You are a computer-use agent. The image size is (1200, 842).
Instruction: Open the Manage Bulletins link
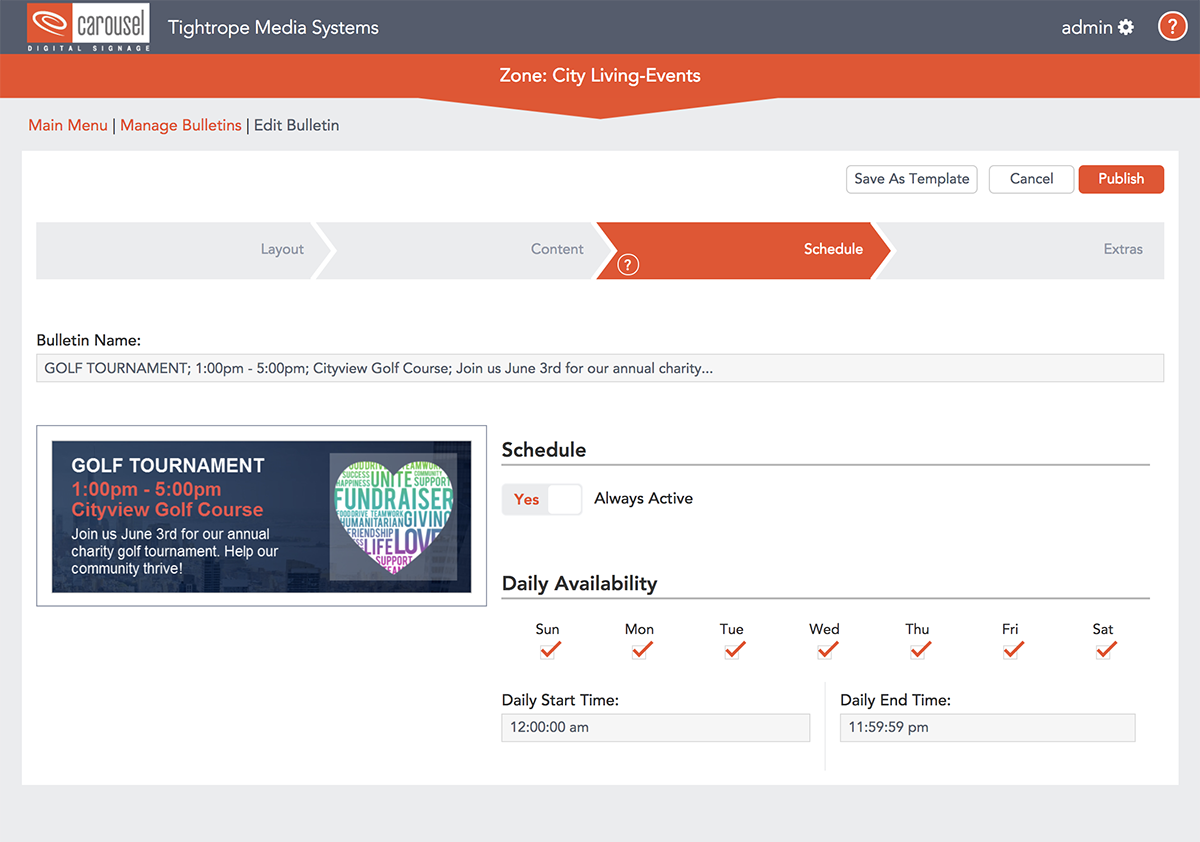[181, 125]
